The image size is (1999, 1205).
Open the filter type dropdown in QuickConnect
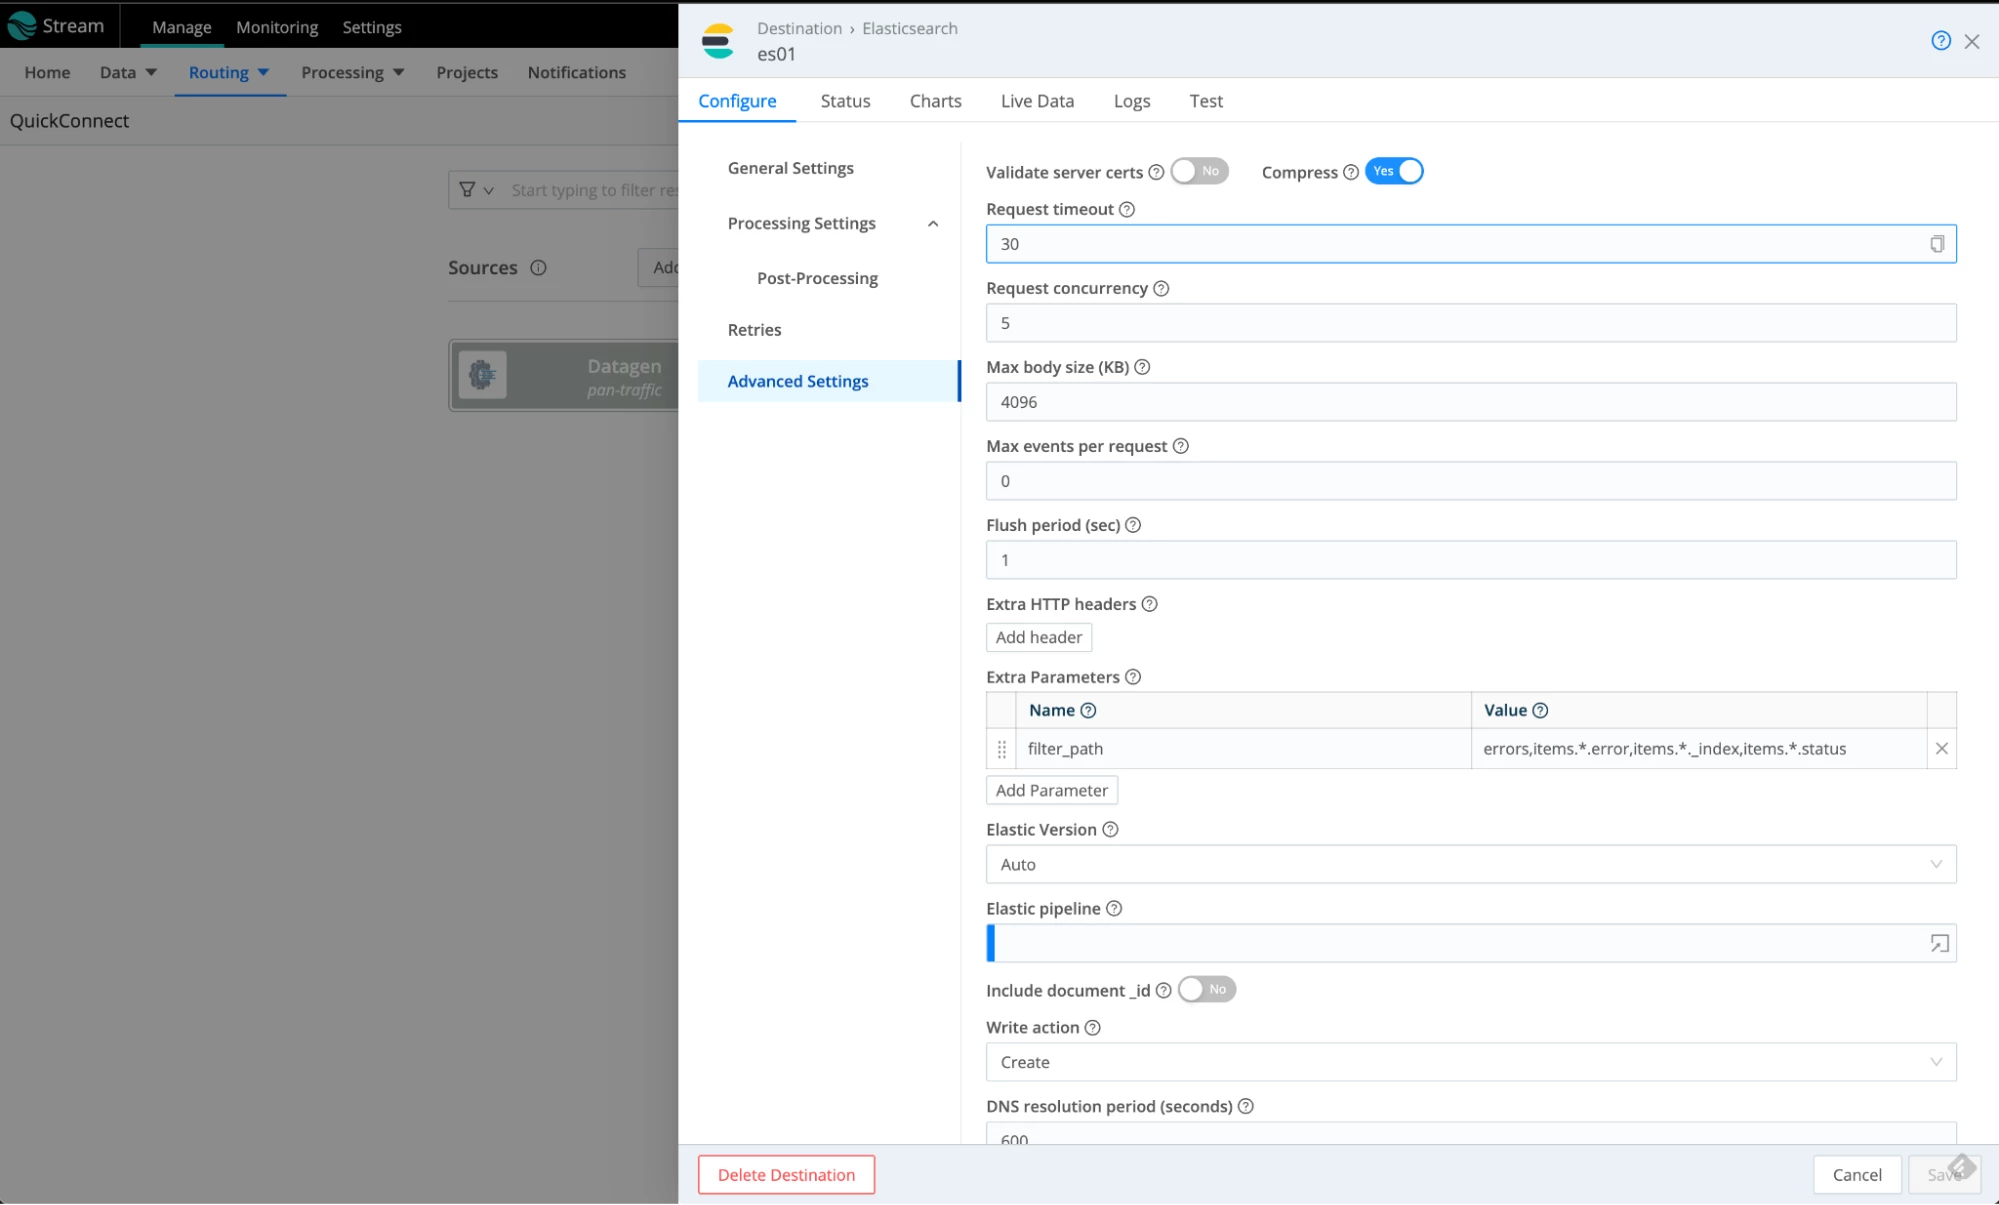(476, 190)
